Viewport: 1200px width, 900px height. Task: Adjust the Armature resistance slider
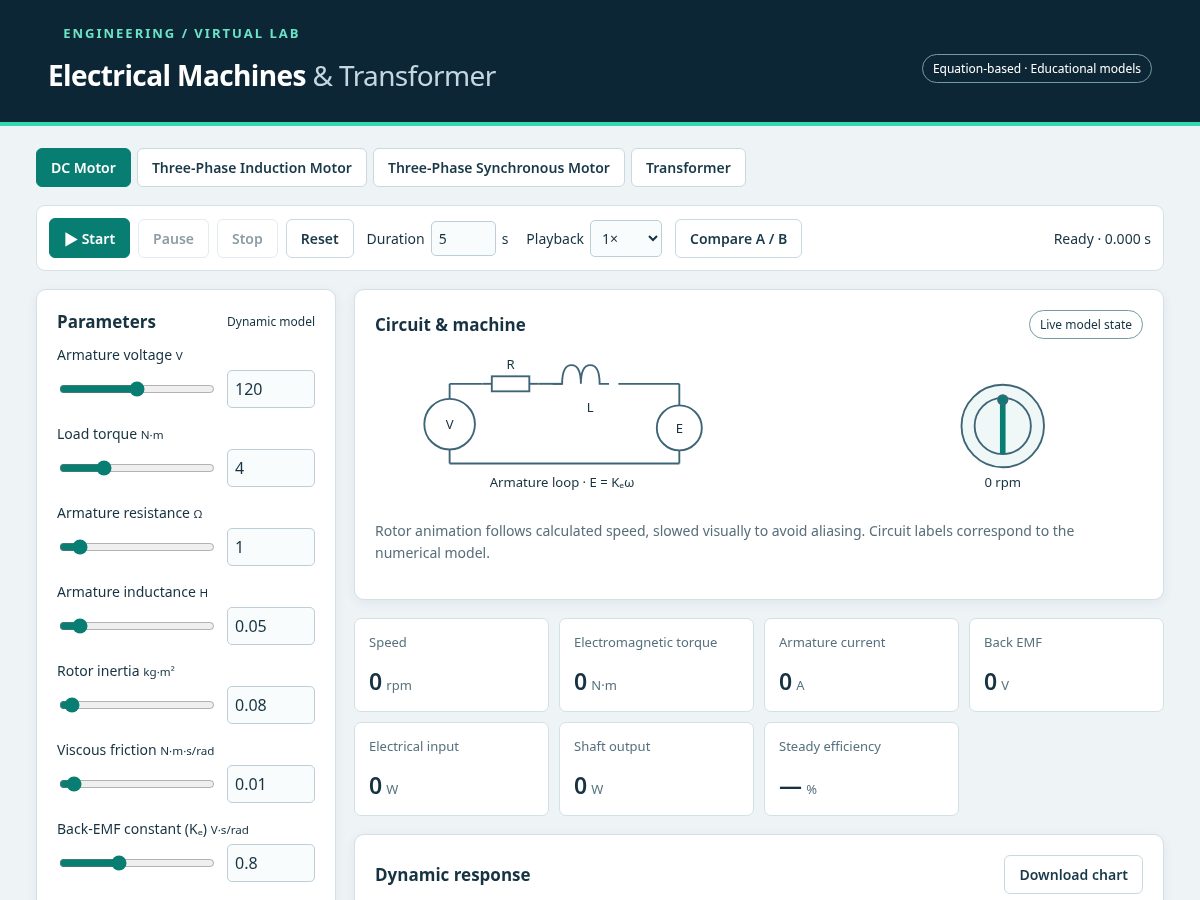coord(137,547)
